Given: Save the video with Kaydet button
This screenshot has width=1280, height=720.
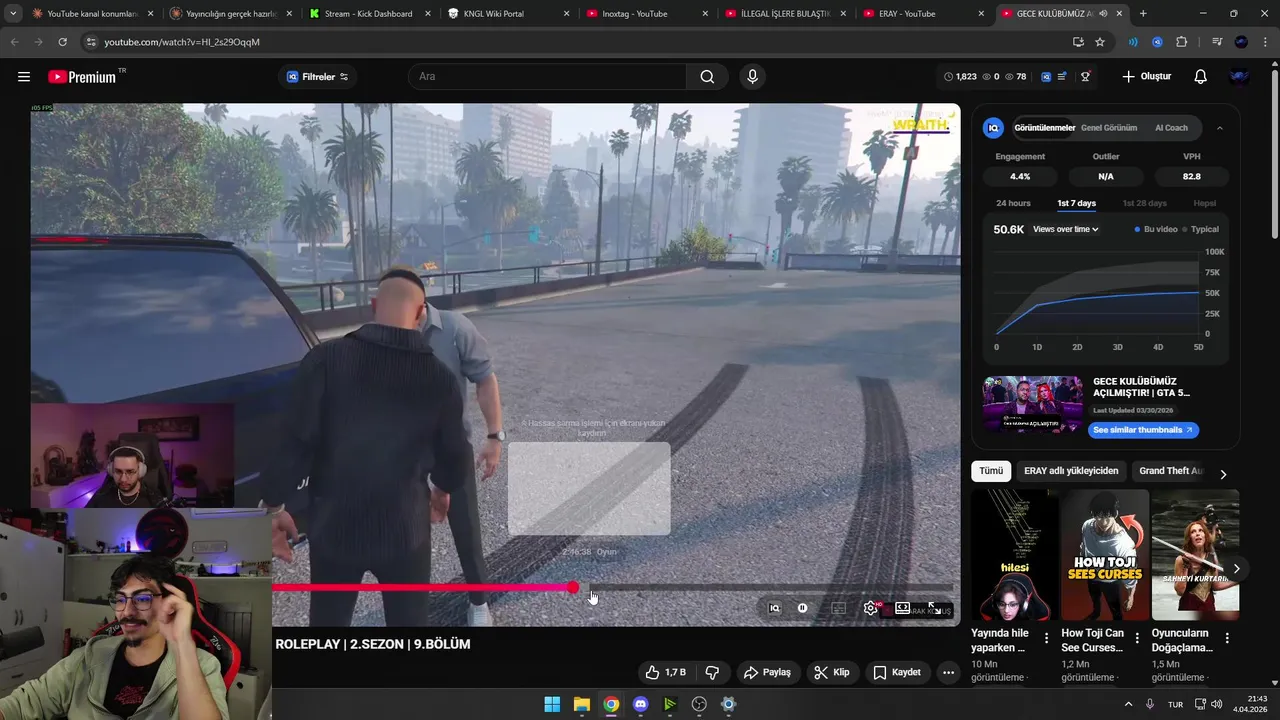Looking at the screenshot, I should [897, 673].
